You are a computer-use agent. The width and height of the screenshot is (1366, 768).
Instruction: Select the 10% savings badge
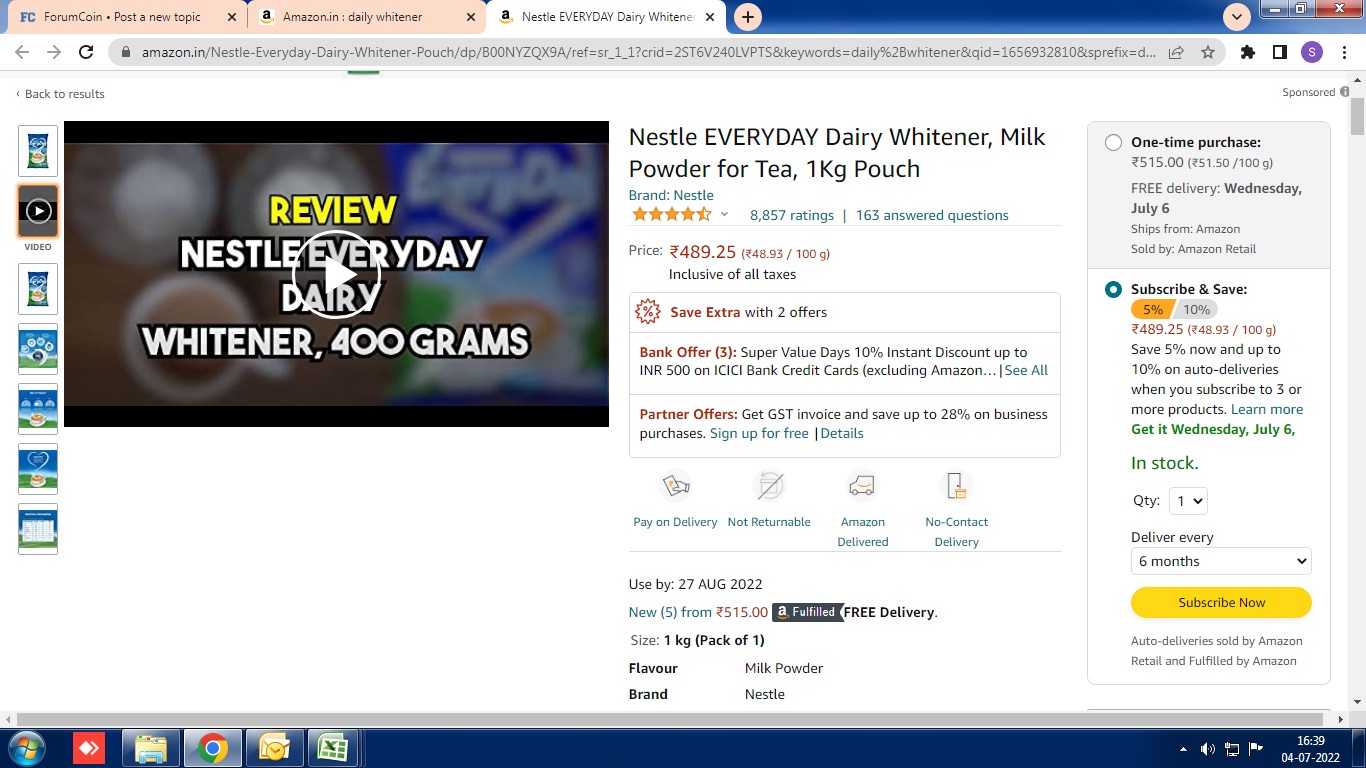pyautogui.click(x=1196, y=309)
